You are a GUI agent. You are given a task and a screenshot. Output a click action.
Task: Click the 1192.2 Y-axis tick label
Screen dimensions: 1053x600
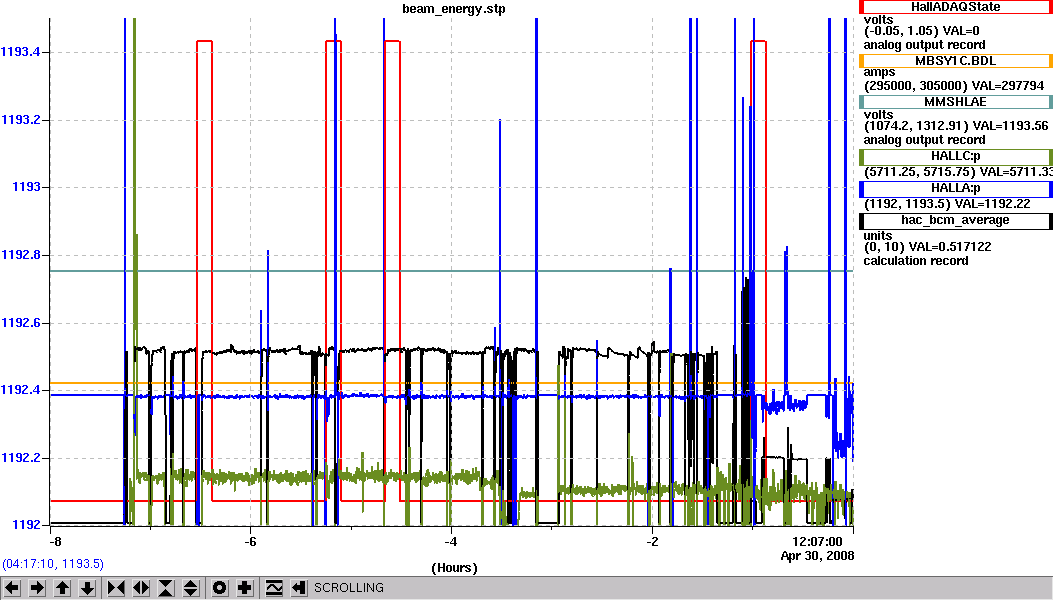coord(21,458)
